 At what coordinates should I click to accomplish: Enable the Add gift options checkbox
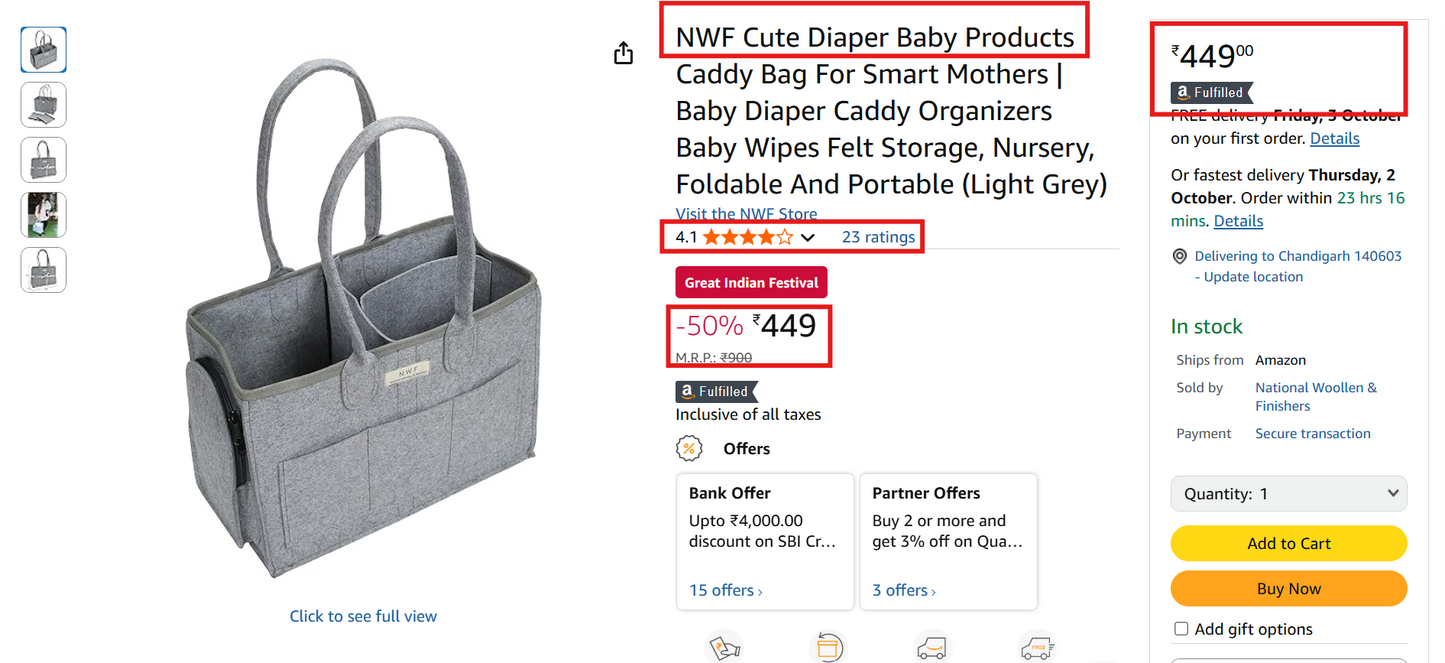[1181, 628]
